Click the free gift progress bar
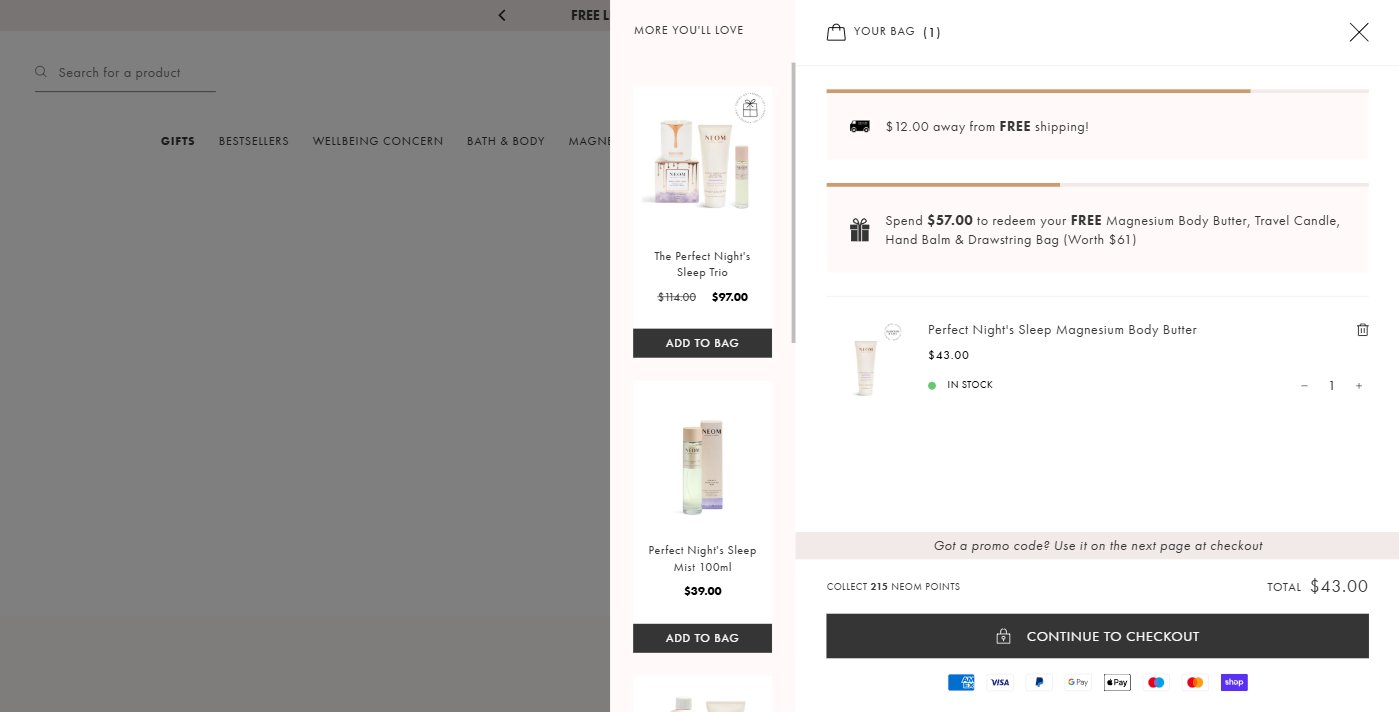 pos(1097,185)
